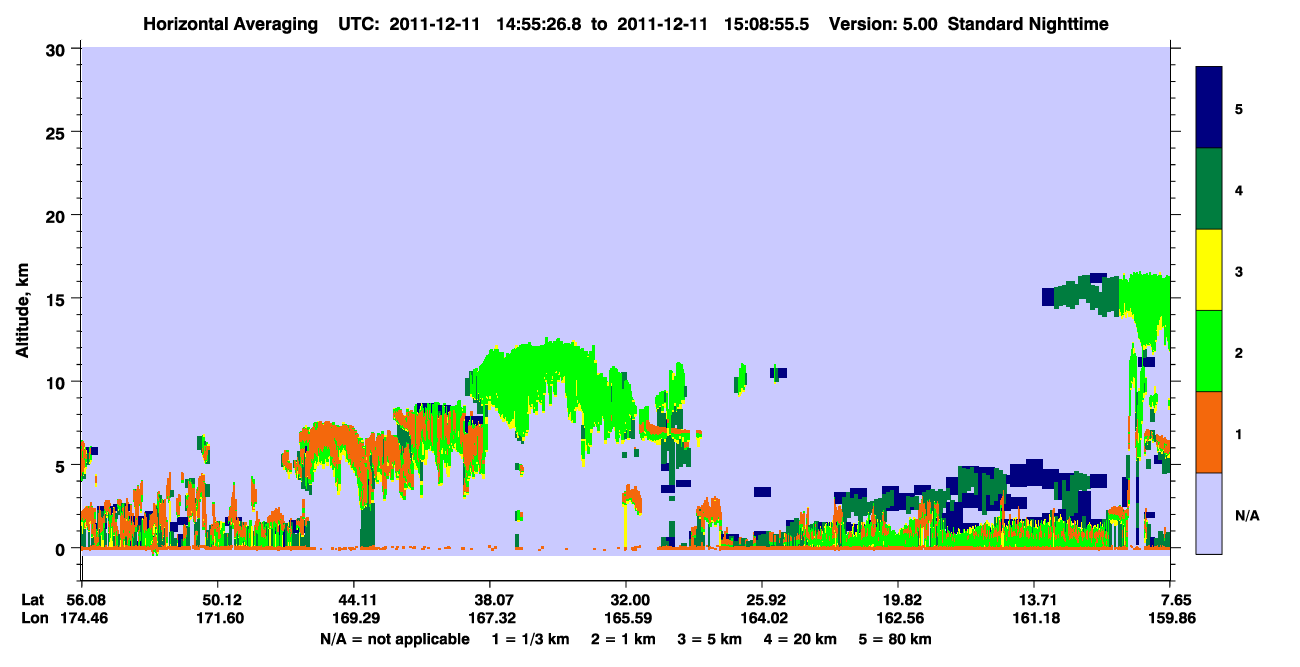Click the colorbar label '3'
Viewport: 1300px width, 667px height.
pos(1239,271)
